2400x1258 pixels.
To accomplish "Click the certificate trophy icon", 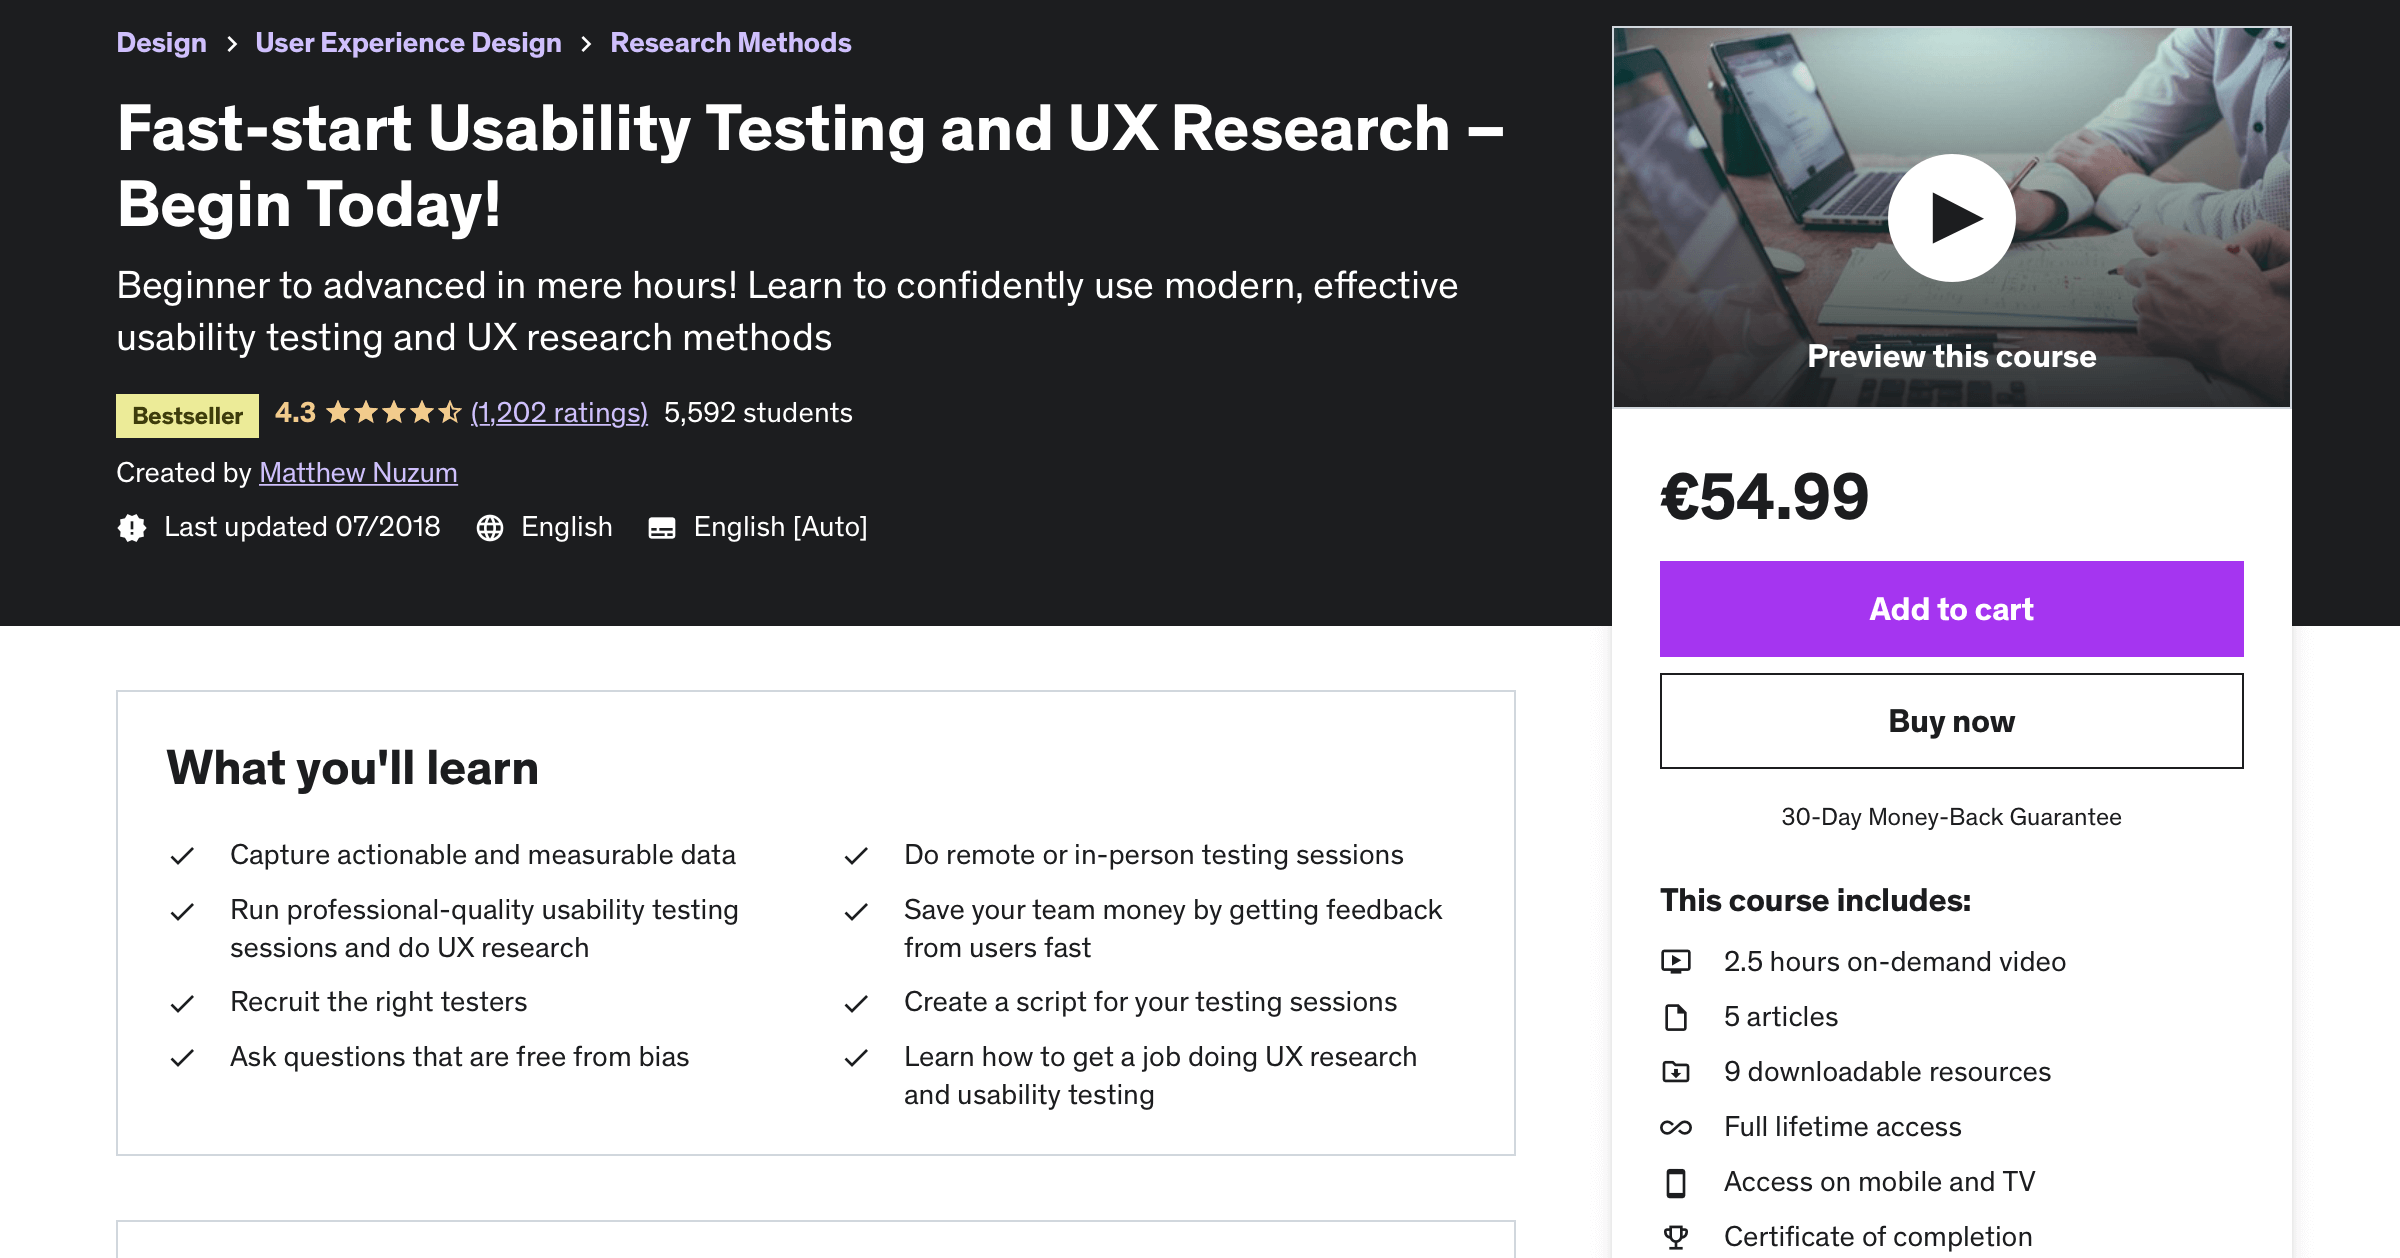I will [1676, 1237].
